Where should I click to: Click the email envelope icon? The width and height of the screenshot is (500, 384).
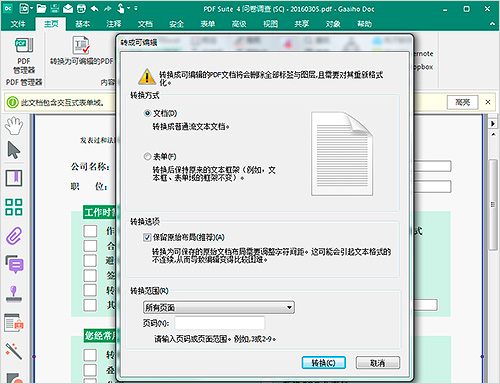pyautogui.click(x=68, y=8)
